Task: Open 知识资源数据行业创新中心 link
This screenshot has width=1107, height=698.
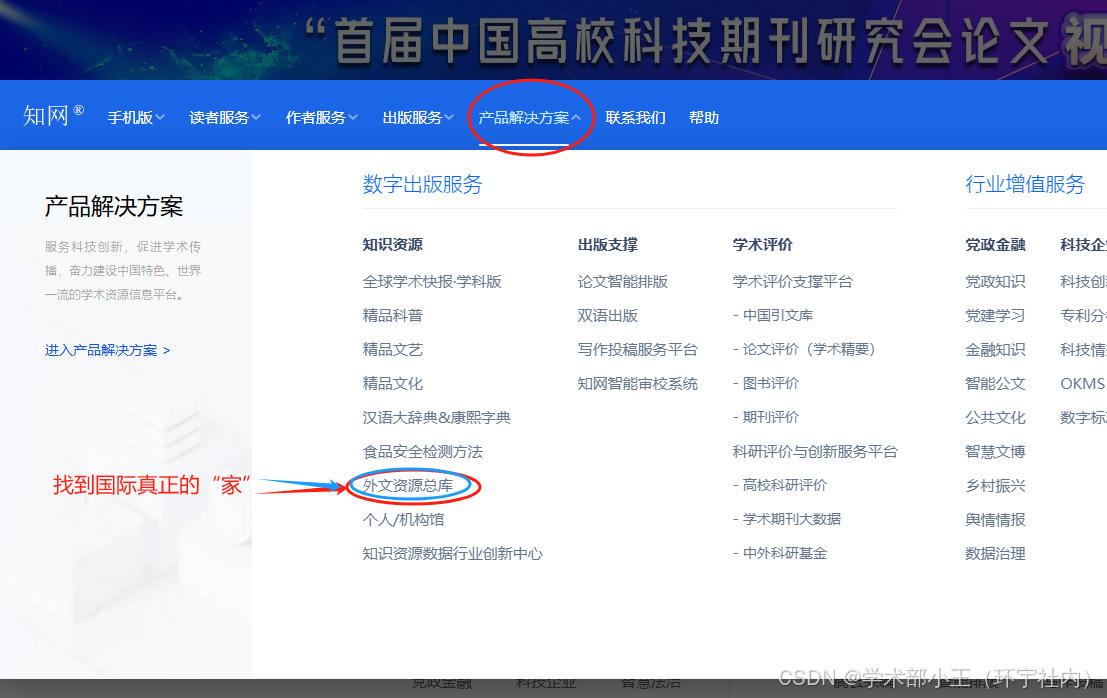Action: tap(453, 553)
